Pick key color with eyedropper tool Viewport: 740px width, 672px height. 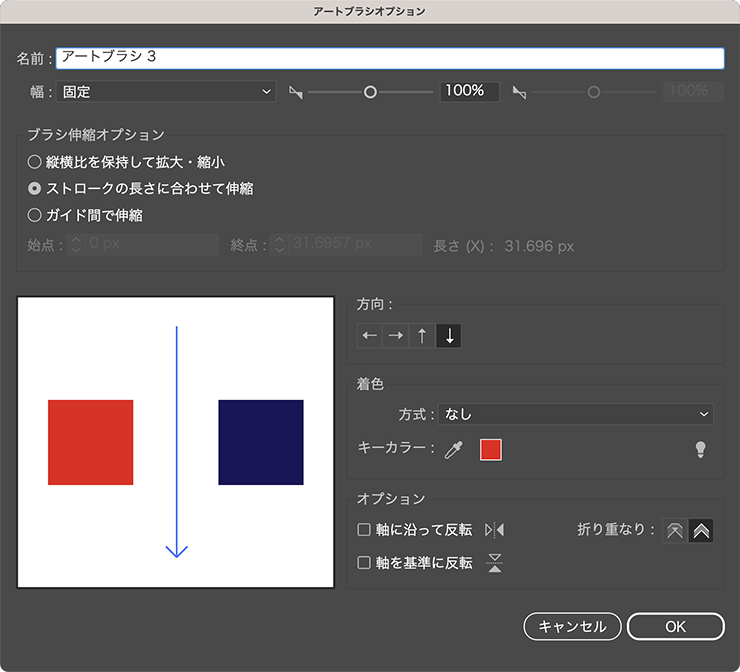click(454, 450)
